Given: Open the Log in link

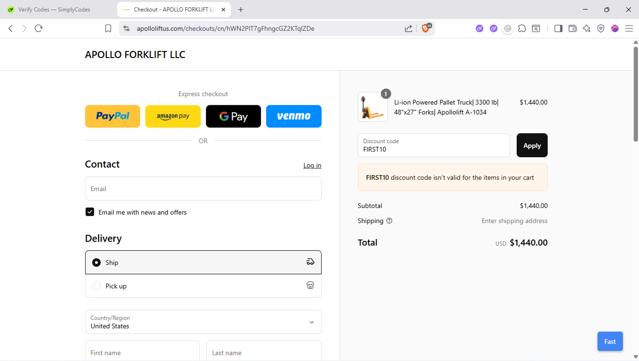Looking at the screenshot, I should point(312,165).
